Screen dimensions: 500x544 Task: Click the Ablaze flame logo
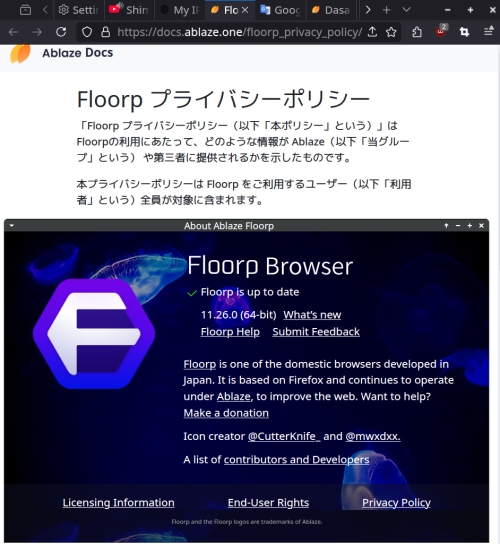pyautogui.click(x=20, y=53)
